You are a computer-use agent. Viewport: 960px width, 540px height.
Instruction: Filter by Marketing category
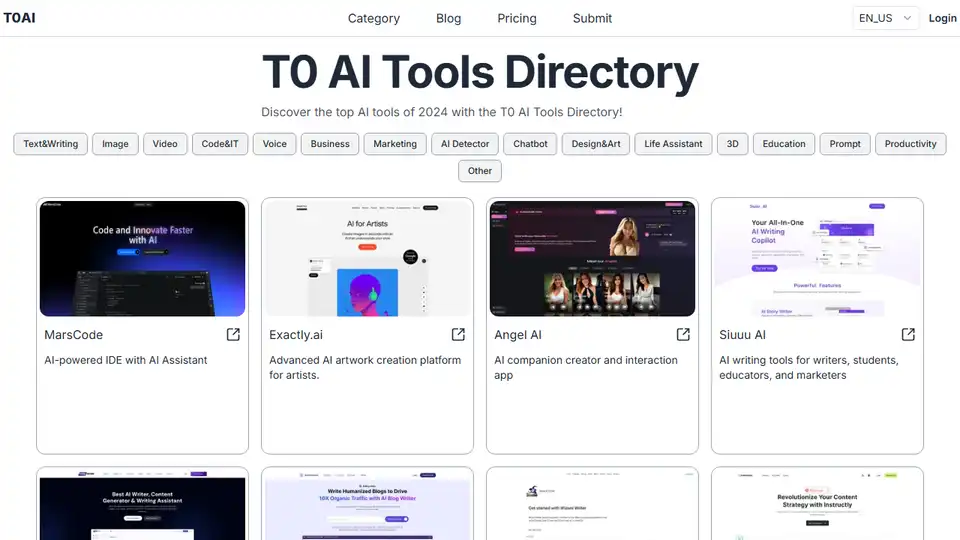tap(395, 144)
